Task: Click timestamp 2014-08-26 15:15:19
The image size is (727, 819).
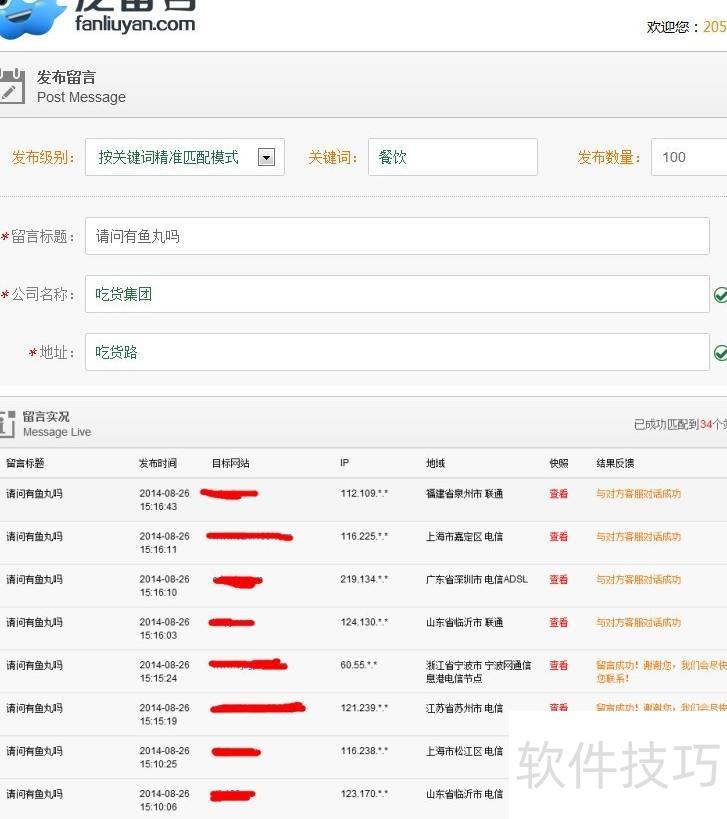Action: (164, 714)
